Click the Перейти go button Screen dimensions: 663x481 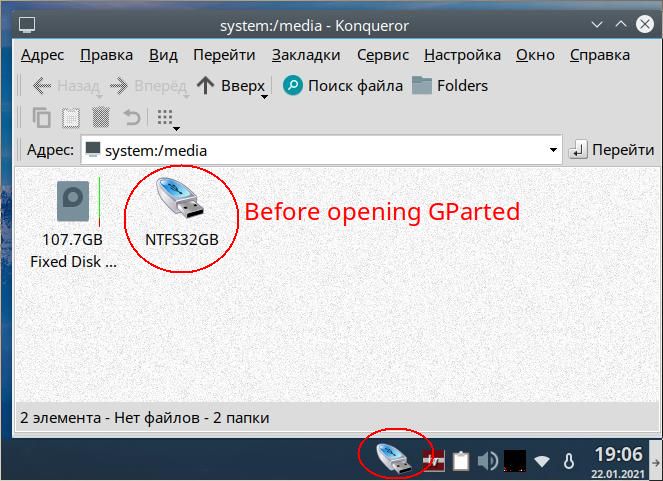pos(611,150)
